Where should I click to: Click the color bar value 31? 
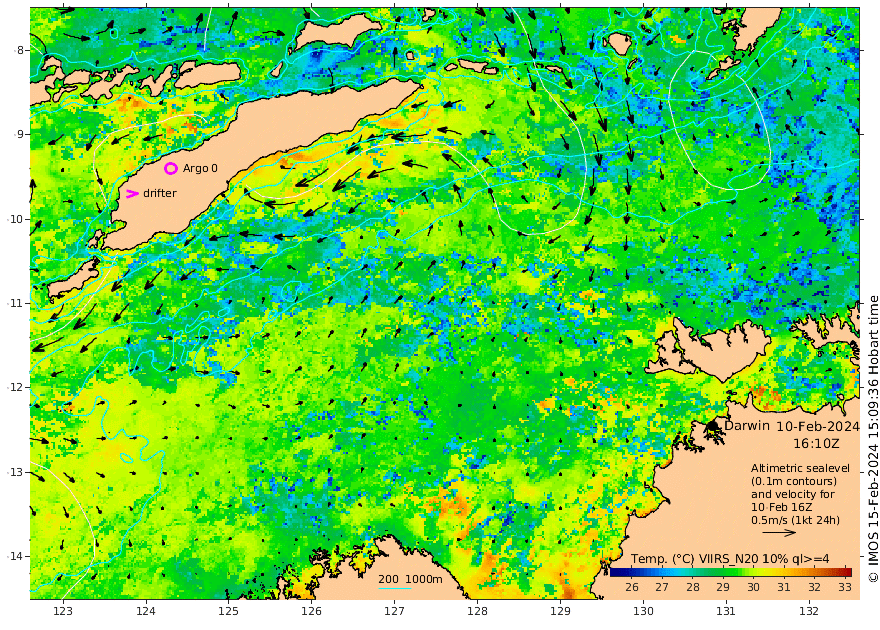point(784,587)
